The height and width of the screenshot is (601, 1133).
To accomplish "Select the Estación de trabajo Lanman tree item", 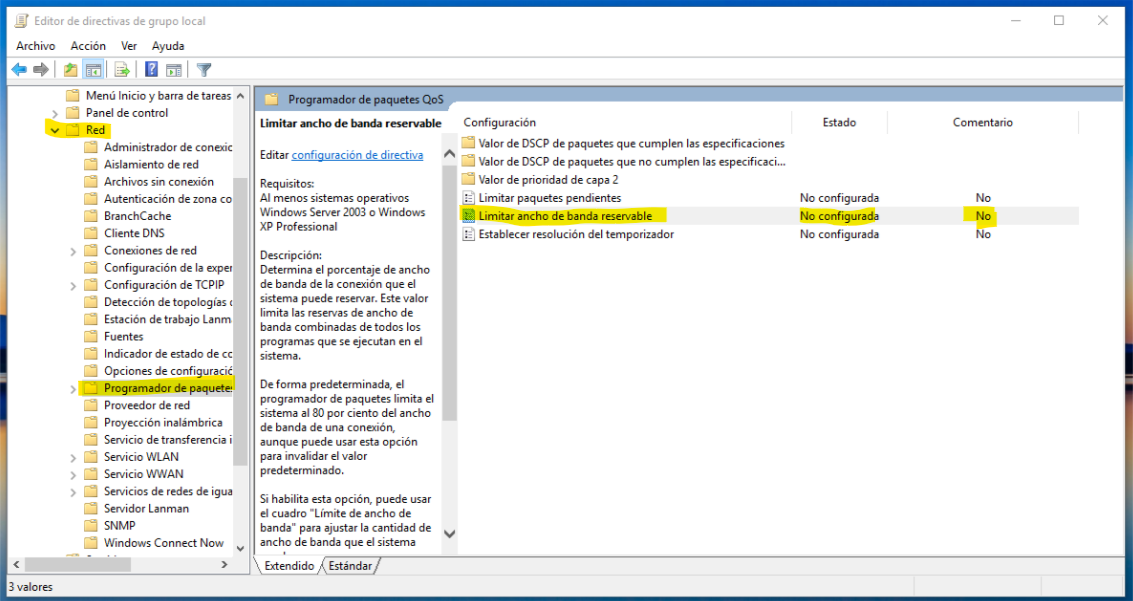I will point(168,319).
